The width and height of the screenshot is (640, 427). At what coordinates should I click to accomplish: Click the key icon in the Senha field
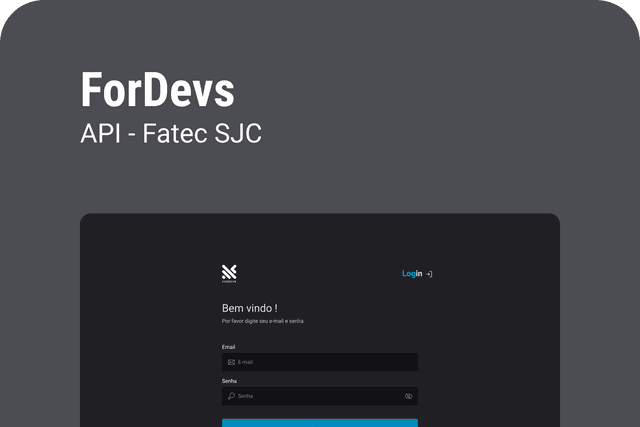[231, 396]
